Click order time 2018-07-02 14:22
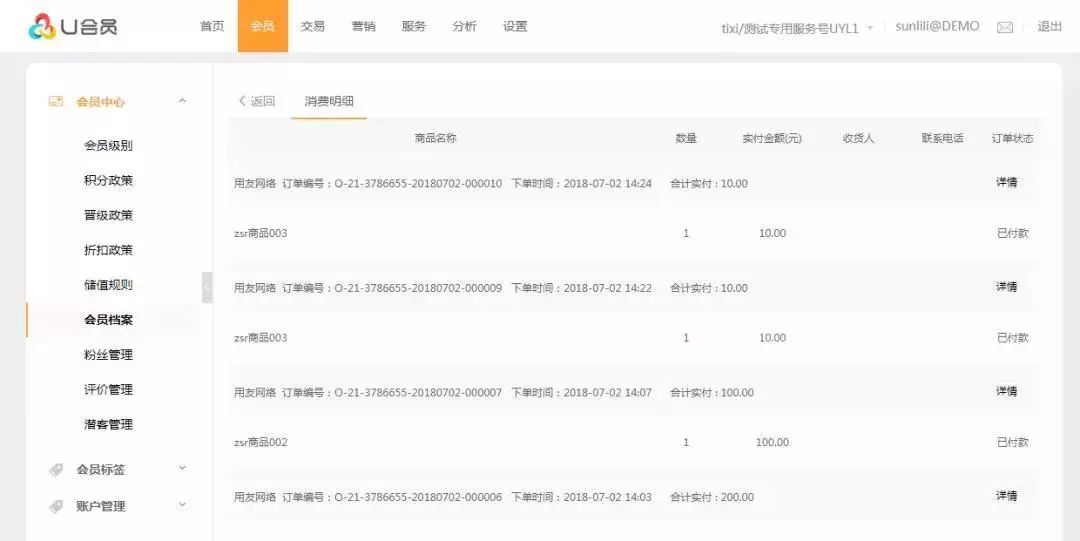Image resolution: width=1080 pixels, height=541 pixels. [608, 287]
